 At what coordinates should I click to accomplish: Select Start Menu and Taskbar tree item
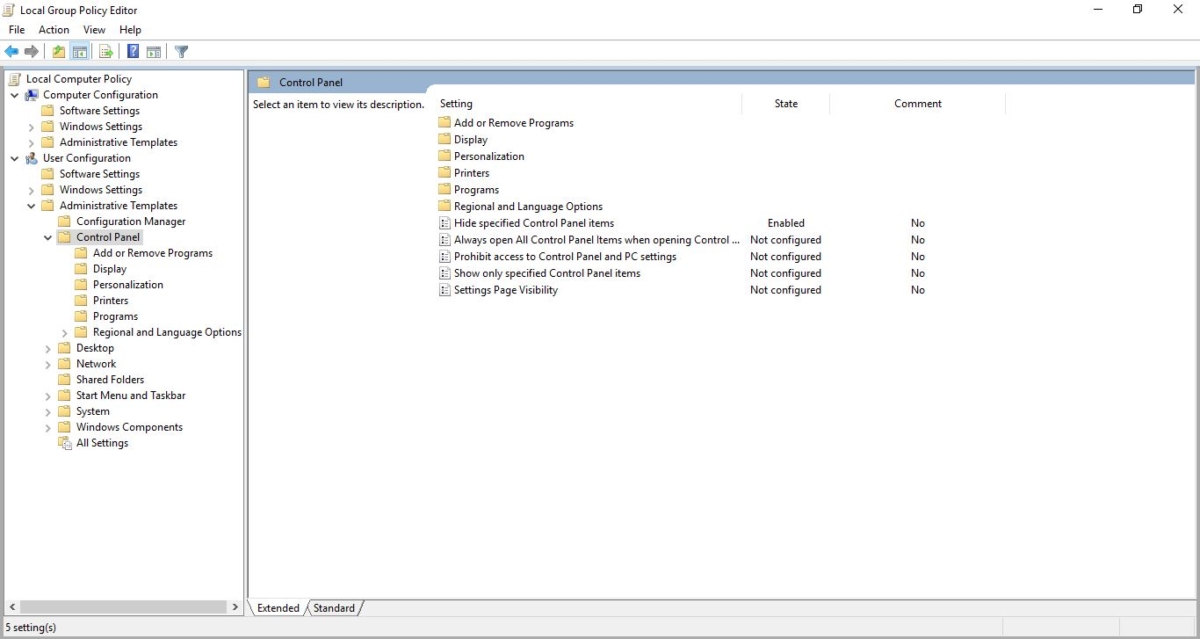tap(131, 396)
